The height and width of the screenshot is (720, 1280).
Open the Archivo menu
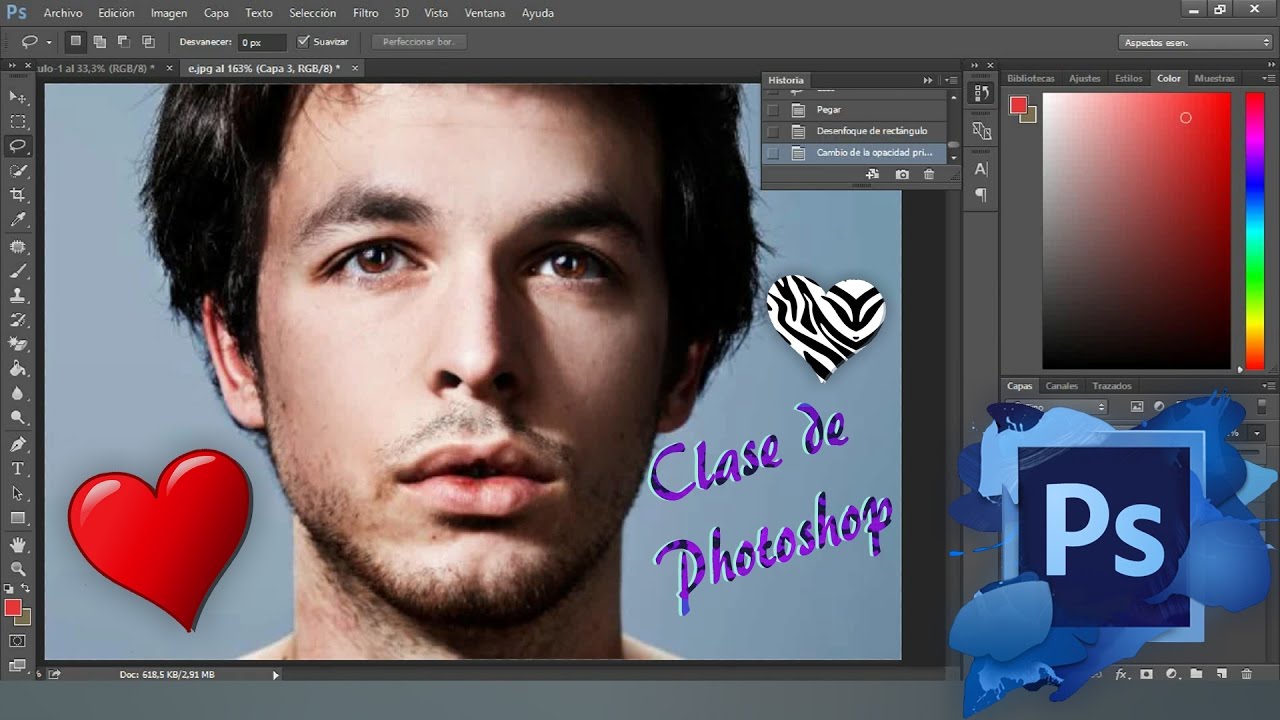63,13
